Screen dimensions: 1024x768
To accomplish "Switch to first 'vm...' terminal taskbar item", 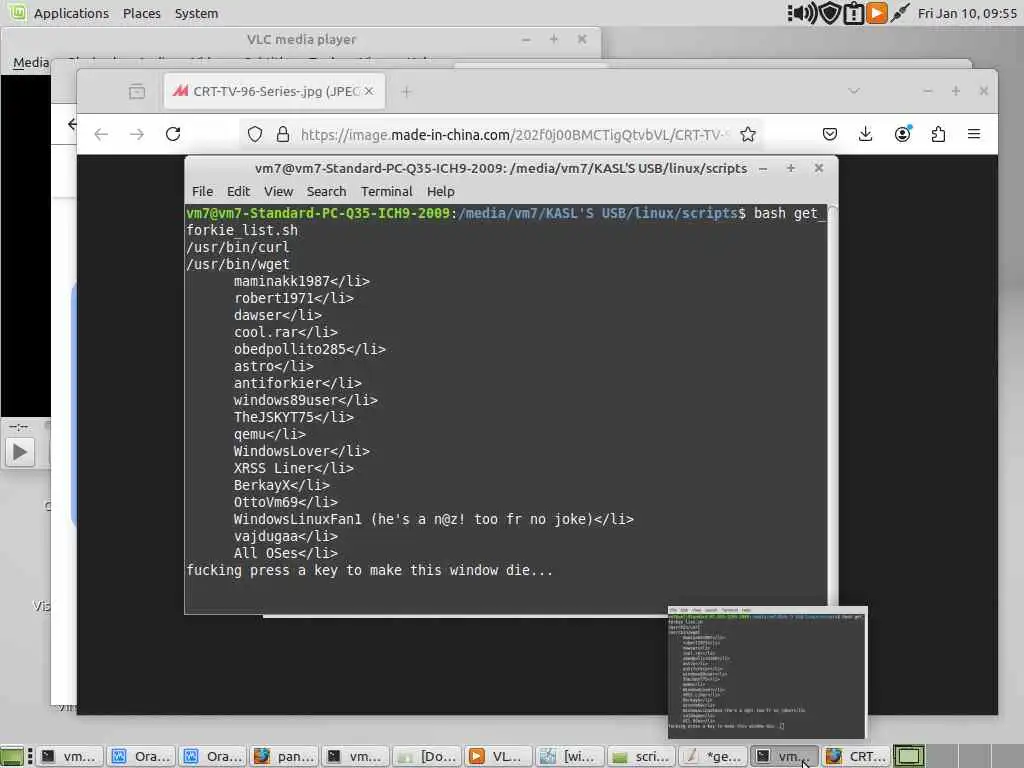I will [x=70, y=756].
